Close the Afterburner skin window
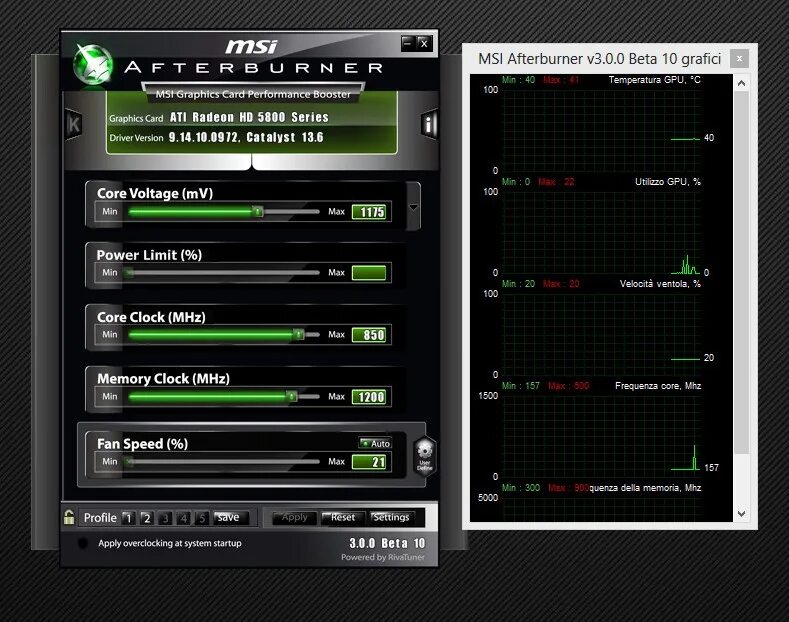The image size is (789, 622). [x=424, y=43]
